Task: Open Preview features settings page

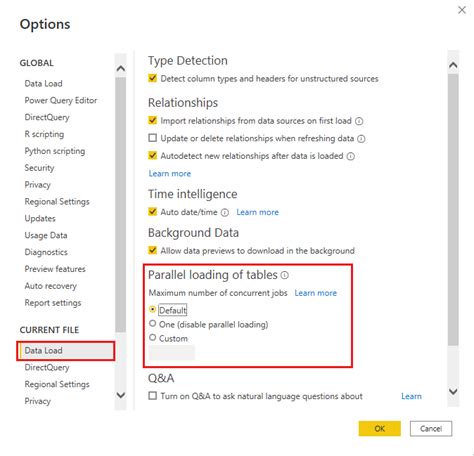Action: tap(55, 269)
